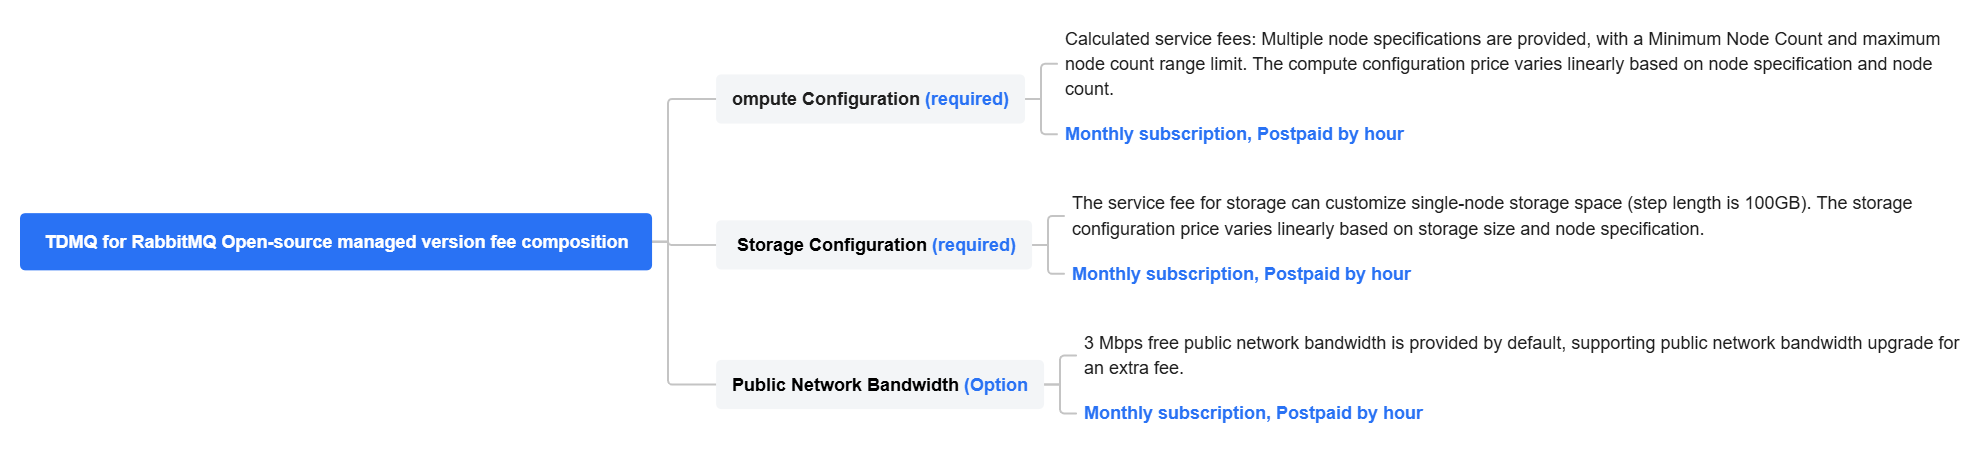Click the branch line leading to Public Network Bandwidth
1988x452 pixels.
coord(691,384)
